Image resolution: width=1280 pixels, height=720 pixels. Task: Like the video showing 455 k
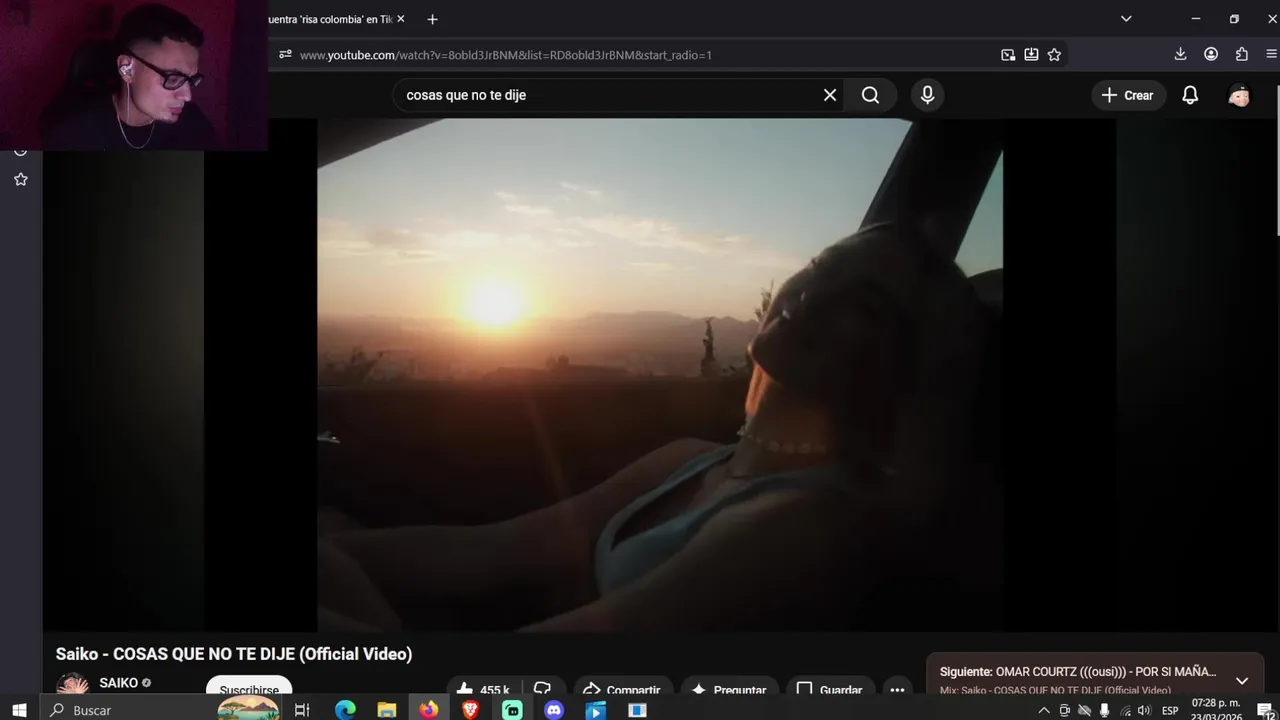pyautogui.click(x=483, y=689)
